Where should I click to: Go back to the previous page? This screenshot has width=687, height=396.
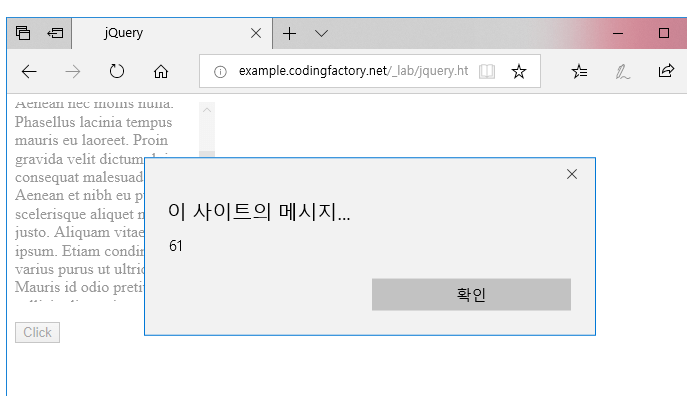pyautogui.click(x=29, y=71)
